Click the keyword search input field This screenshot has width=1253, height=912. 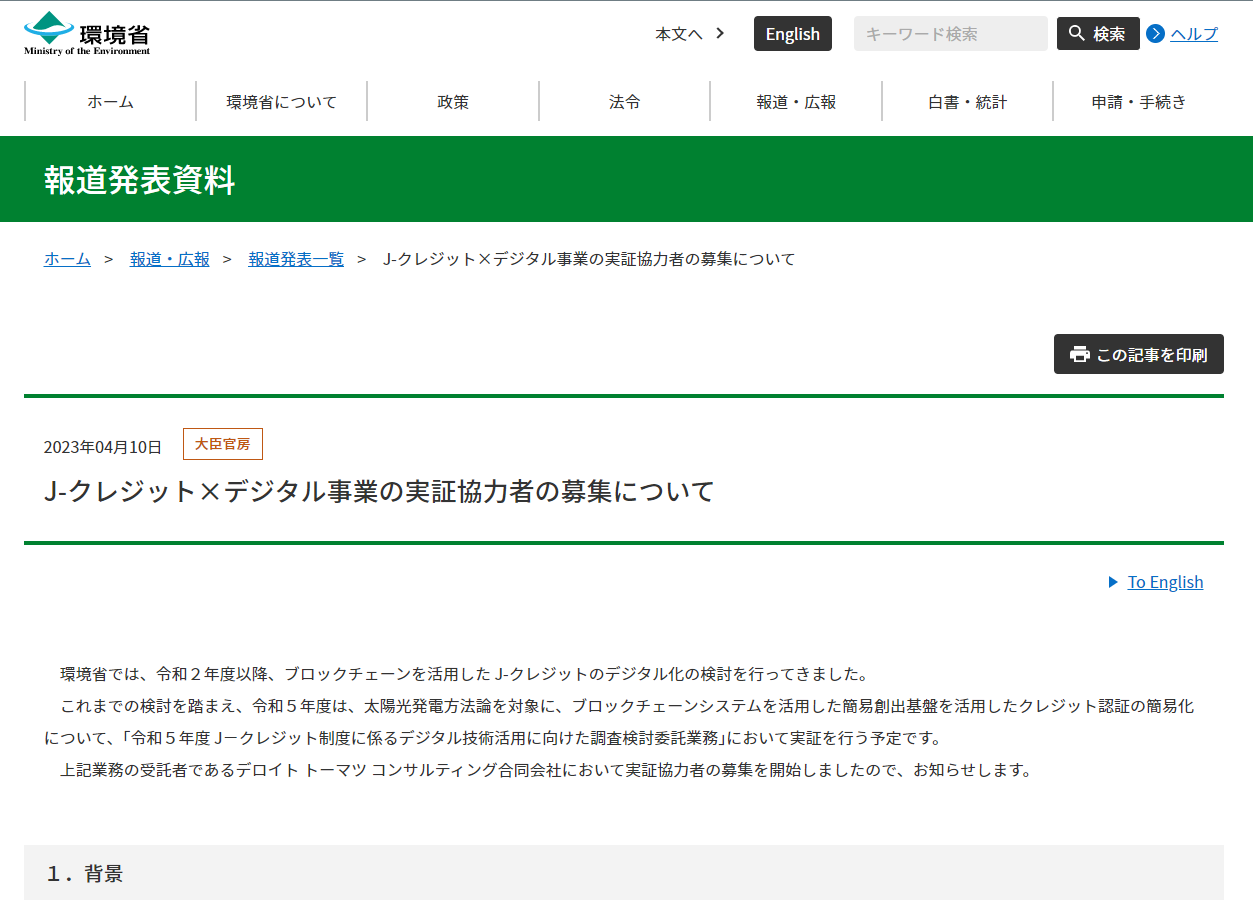click(x=948, y=33)
